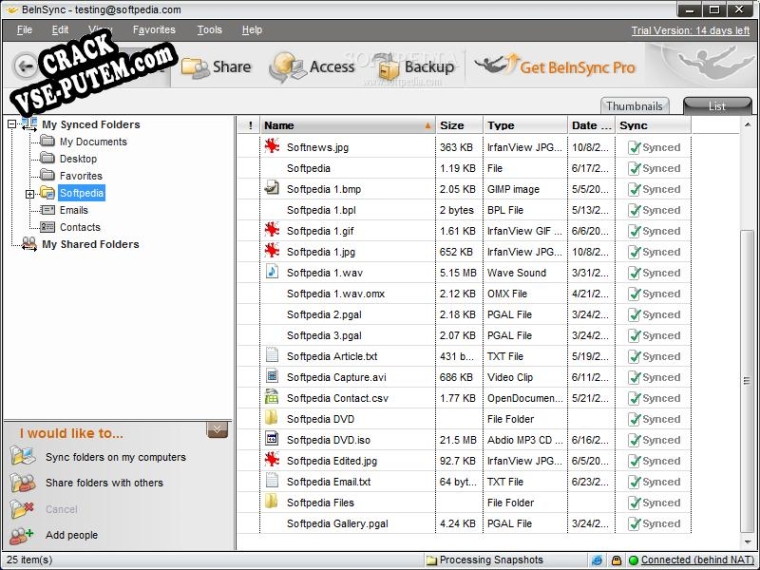Click the exclamation mark column header
Screen dimensions: 760x570
[250, 126]
